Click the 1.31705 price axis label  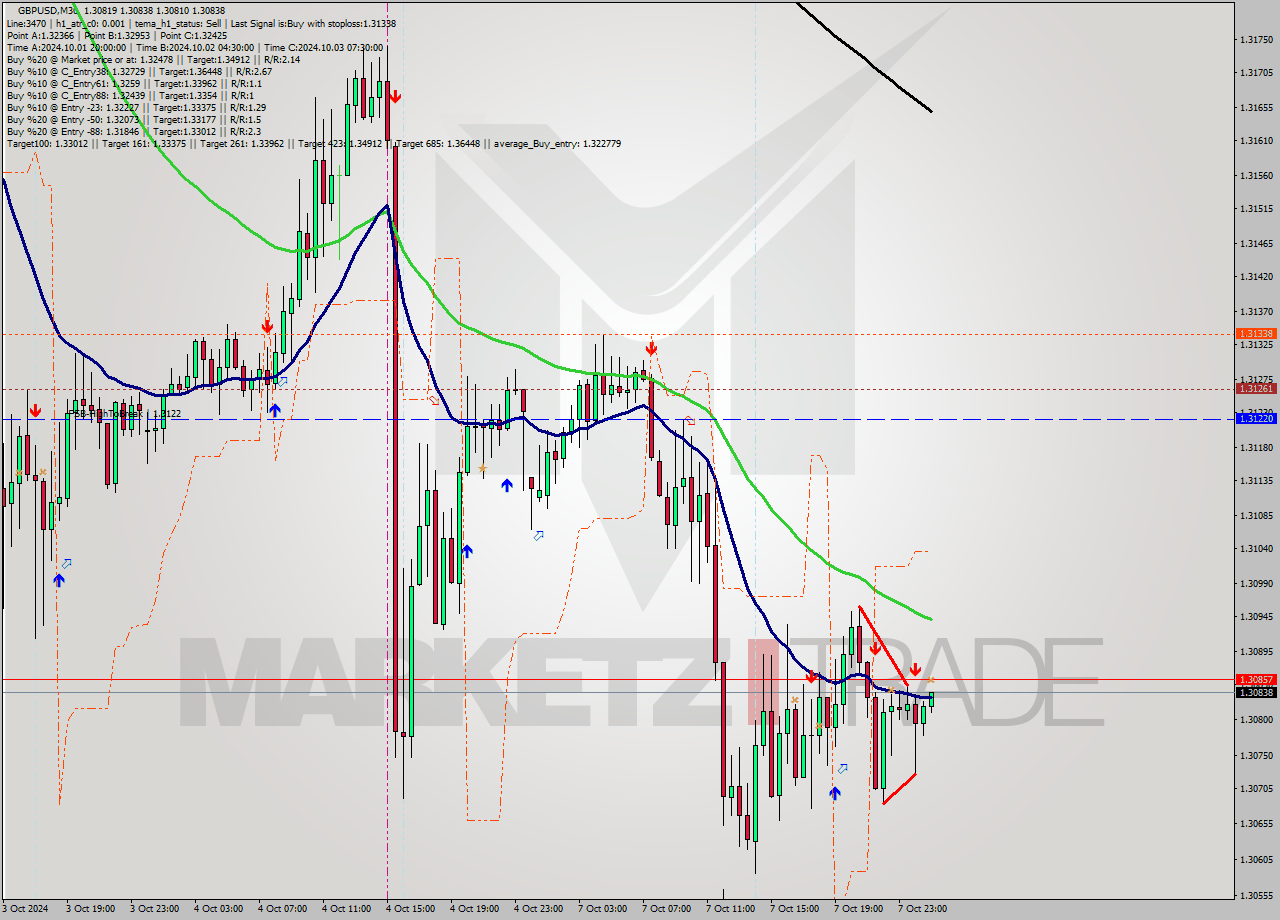coord(1256,73)
